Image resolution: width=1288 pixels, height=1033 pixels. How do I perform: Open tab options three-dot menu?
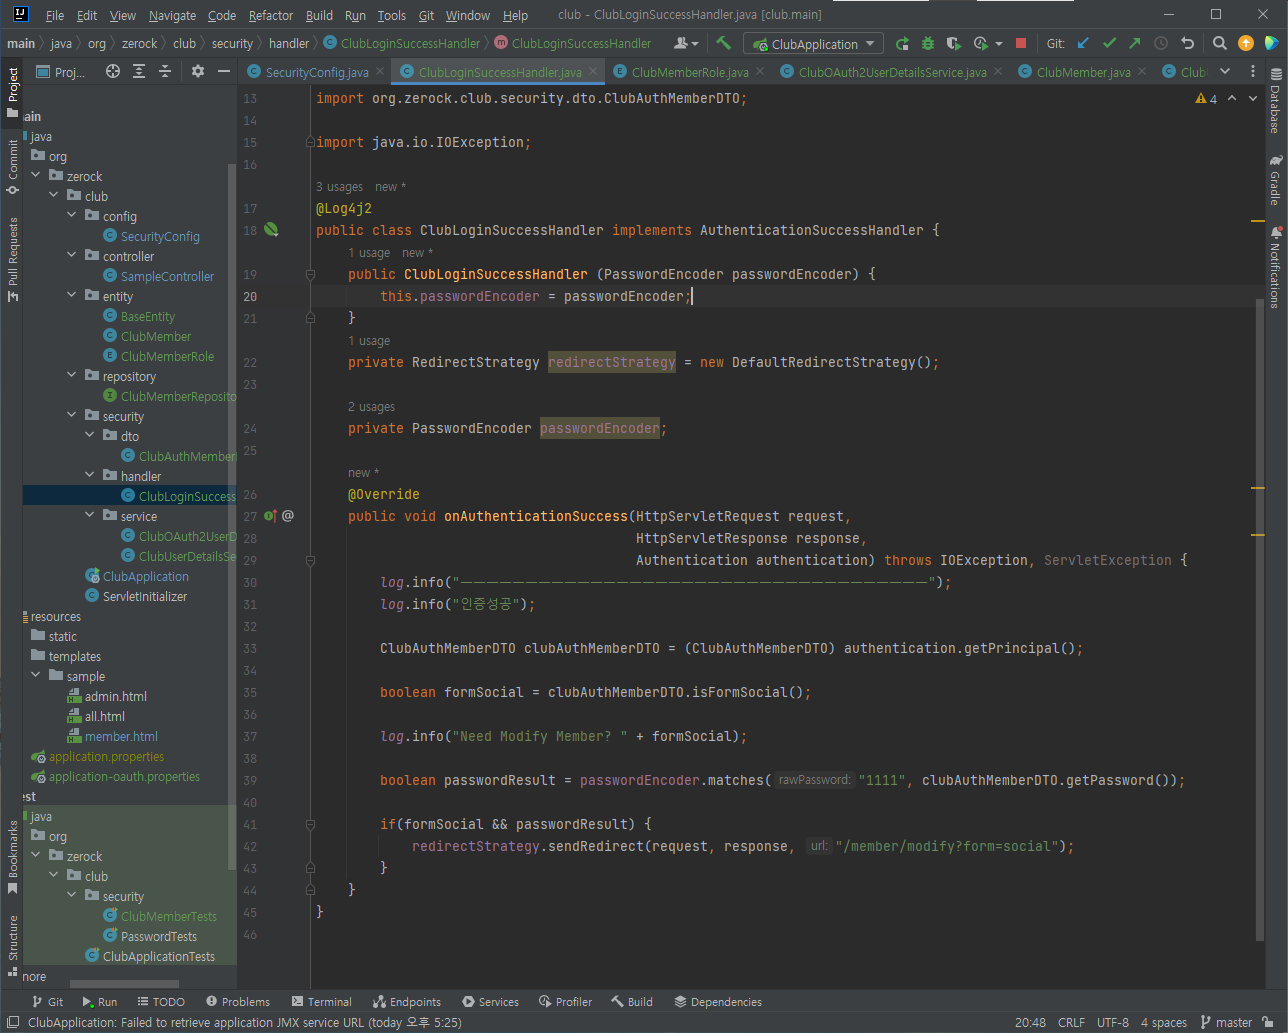click(x=1252, y=72)
